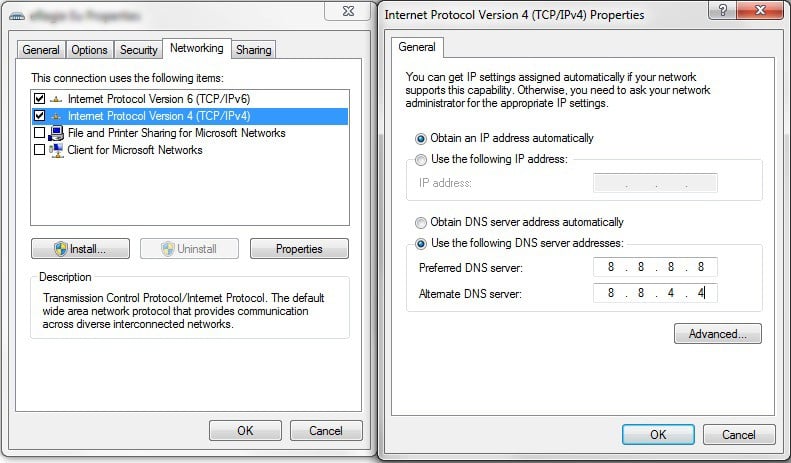791x463 pixels.
Task: Select Obtain DNS server address automatically
Action: pos(421,222)
